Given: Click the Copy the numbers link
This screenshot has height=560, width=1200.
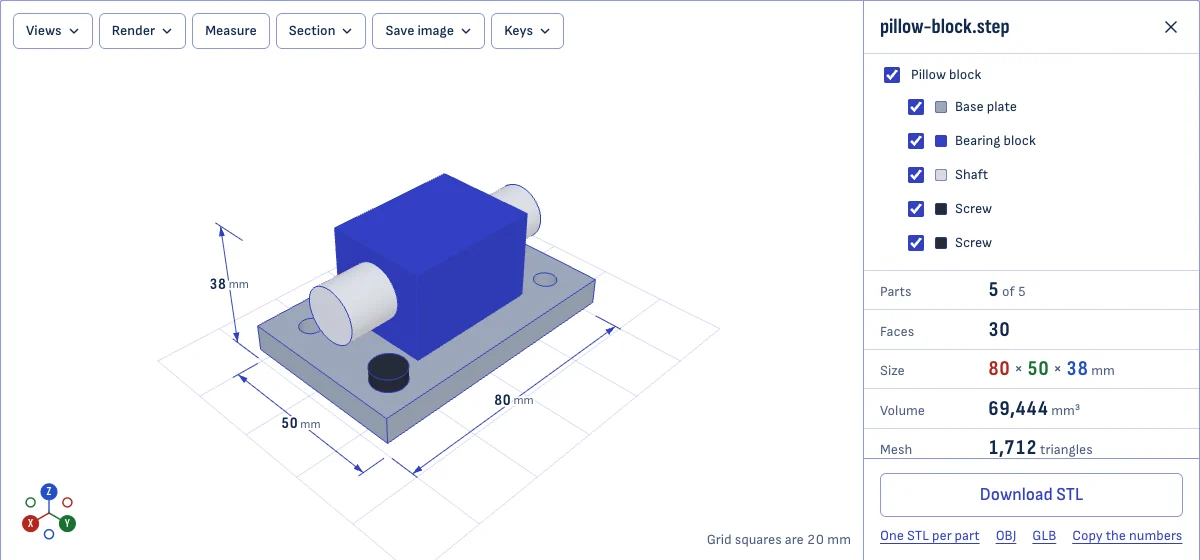Looking at the screenshot, I should pyautogui.click(x=1127, y=536).
